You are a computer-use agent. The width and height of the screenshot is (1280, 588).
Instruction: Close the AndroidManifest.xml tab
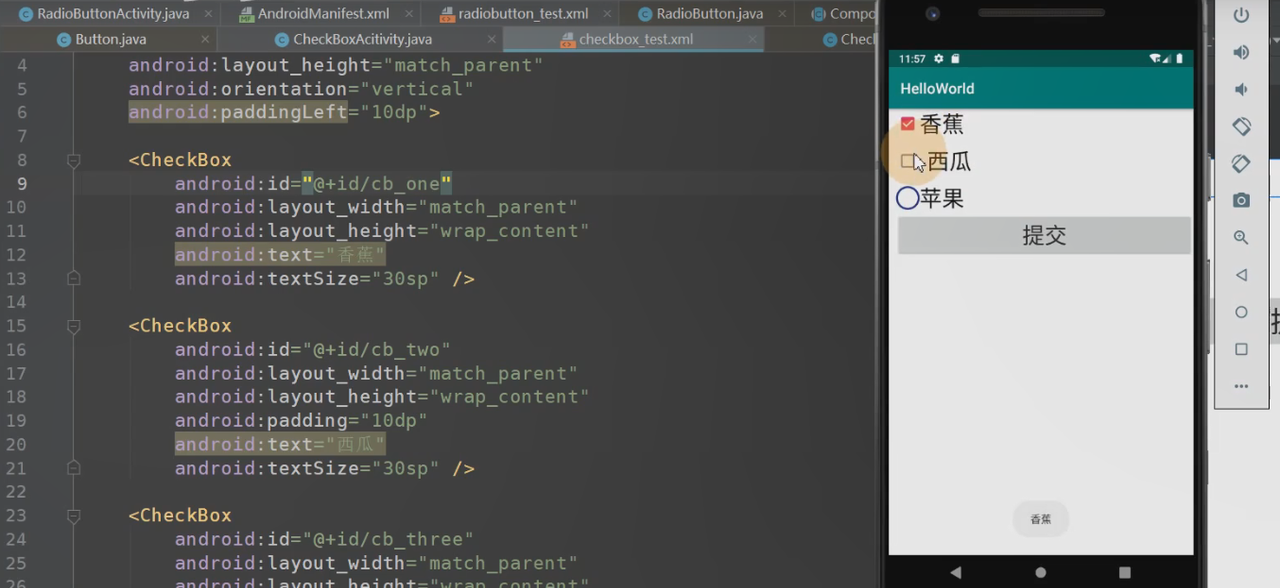(407, 14)
